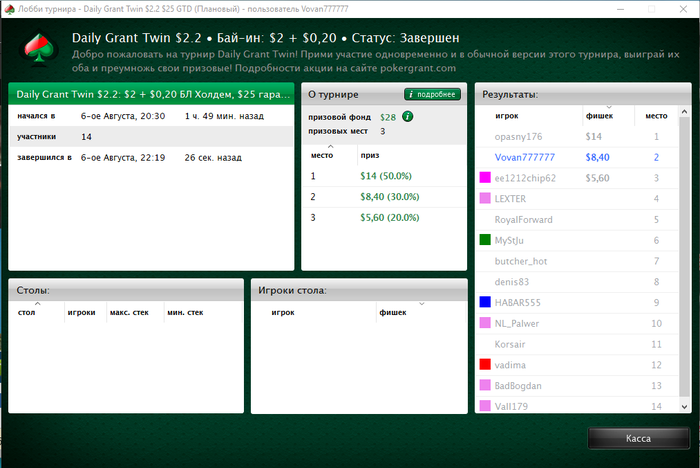Viewport: 700px width, 468px height.
Task: Click the $5,60 value for ee1212chip62
Action: (597, 178)
